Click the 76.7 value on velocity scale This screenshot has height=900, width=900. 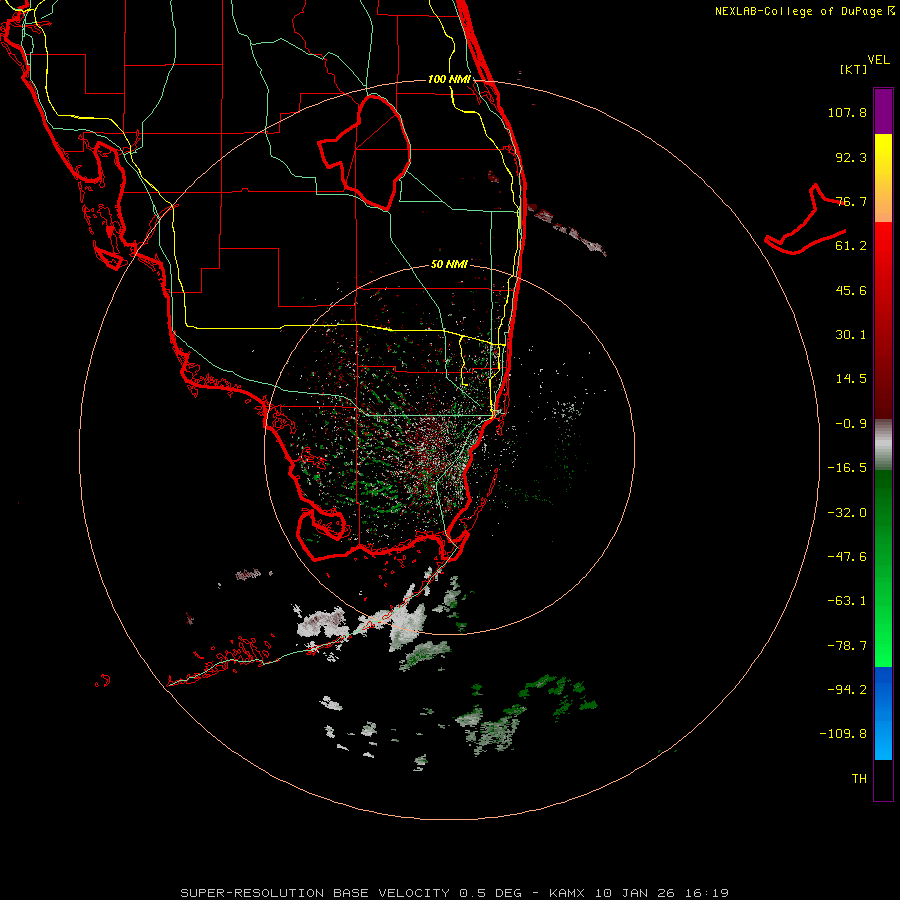[x=851, y=201]
